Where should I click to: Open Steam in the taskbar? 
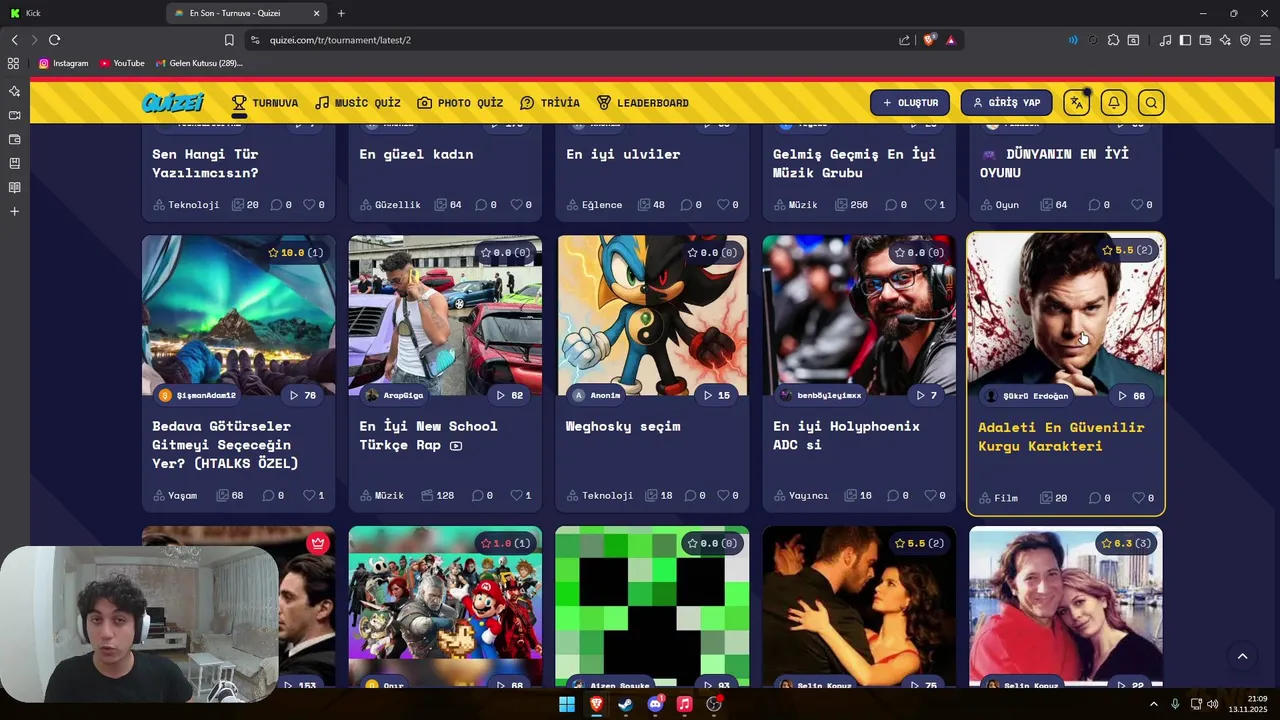tap(625, 704)
